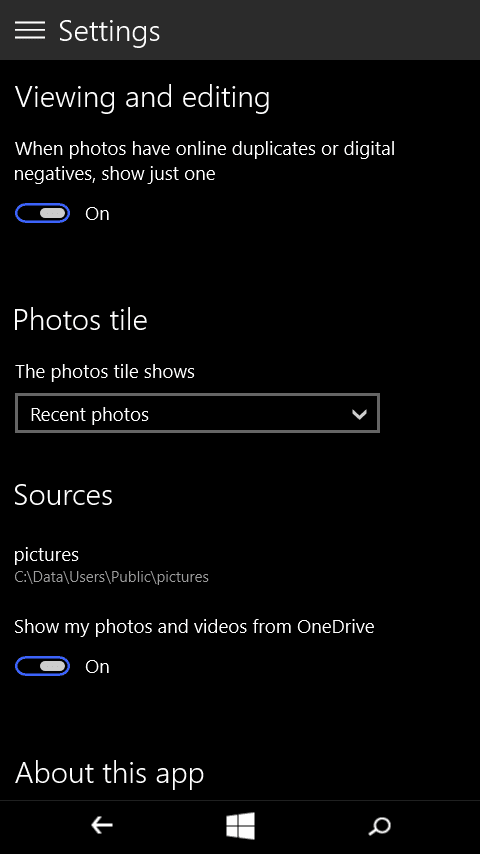Select the Viewing and editing heading
This screenshot has width=480, height=854.
142,98
